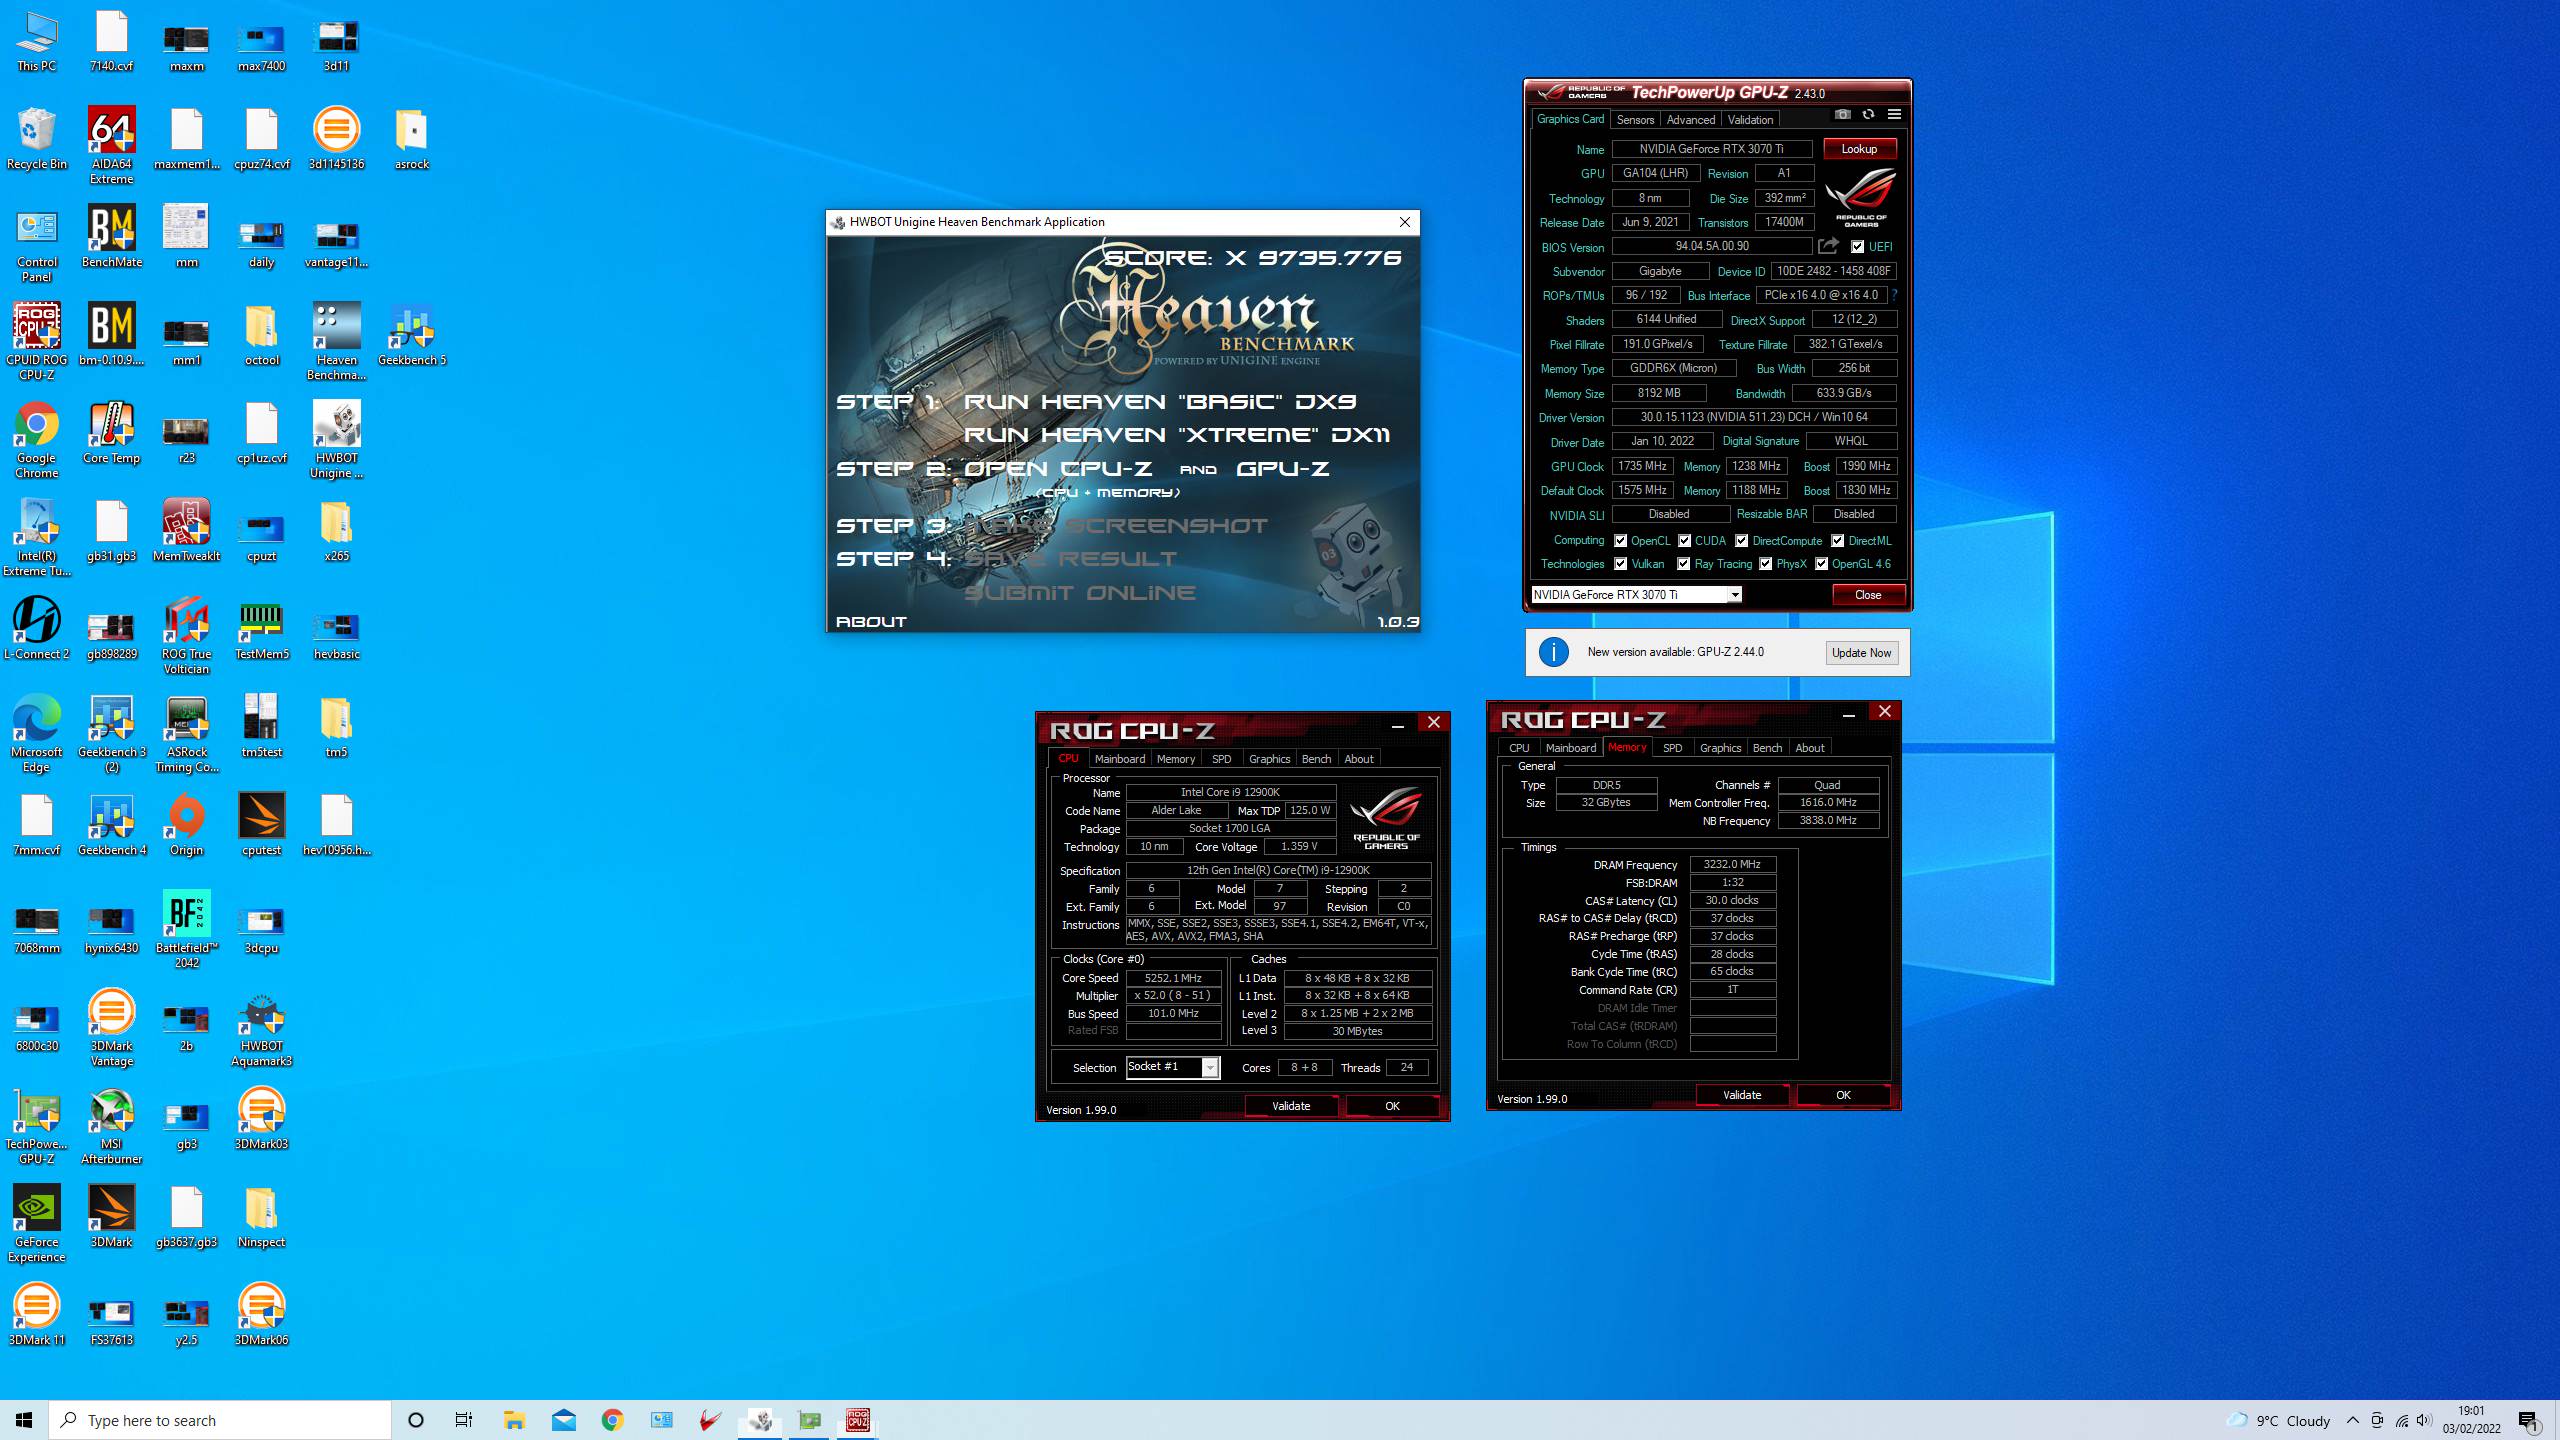The image size is (2560, 1440).
Task: Click Run Heaven "Xtreme" DX11 option
Action: (x=1177, y=435)
